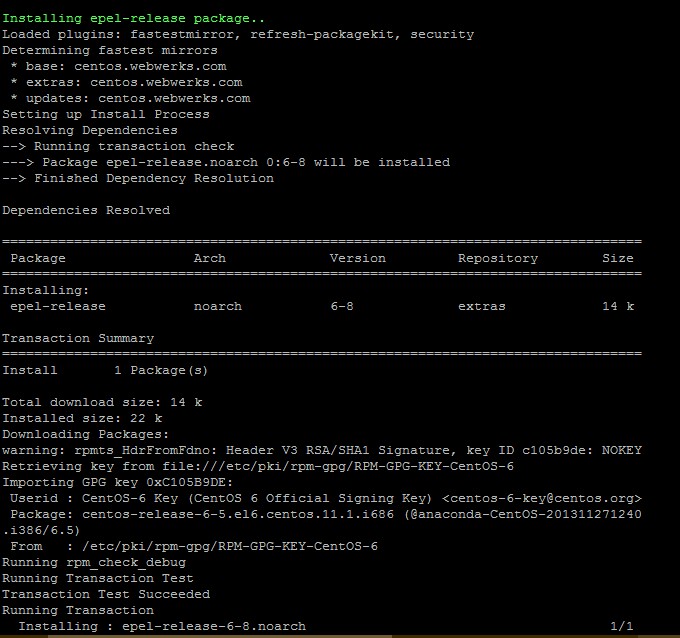Image resolution: width=680 pixels, height=638 pixels.
Task: Click the '6-8' version cell
Action: pyautogui.click(x=342, y=307)
